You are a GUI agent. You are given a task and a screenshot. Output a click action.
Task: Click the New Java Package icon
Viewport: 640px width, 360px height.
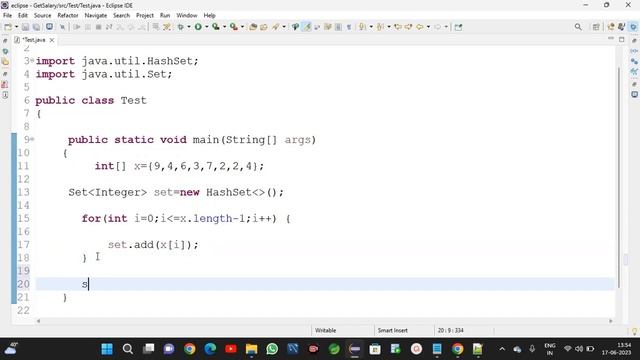point(253,27)
